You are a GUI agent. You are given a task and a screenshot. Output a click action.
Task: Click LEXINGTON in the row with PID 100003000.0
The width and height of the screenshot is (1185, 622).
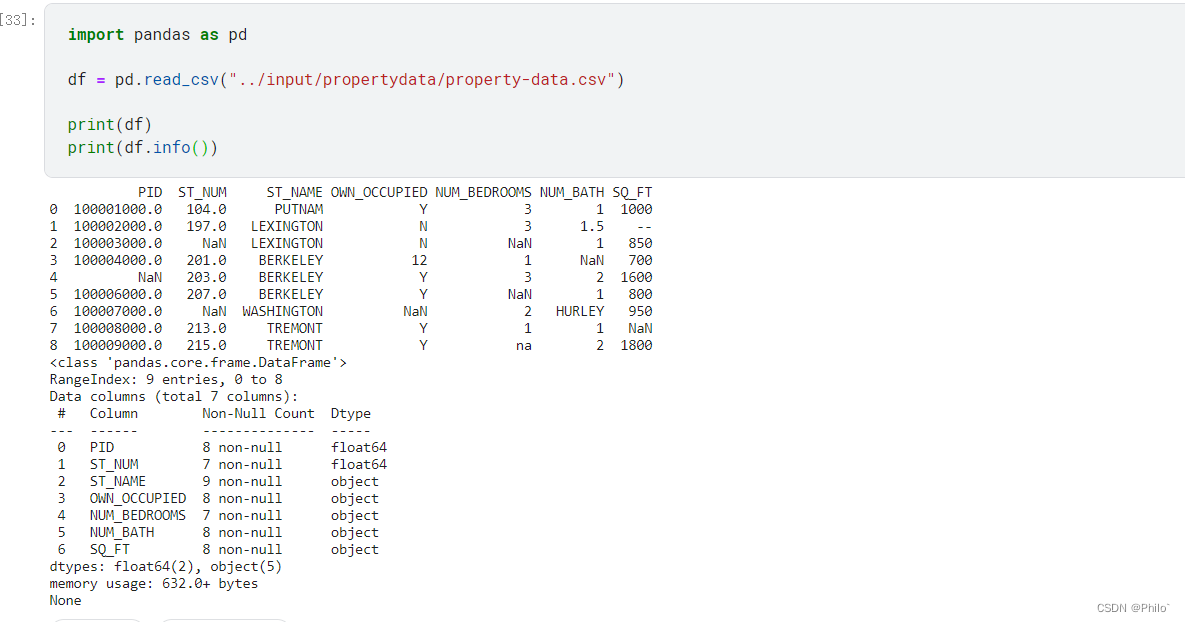(286, 243)
